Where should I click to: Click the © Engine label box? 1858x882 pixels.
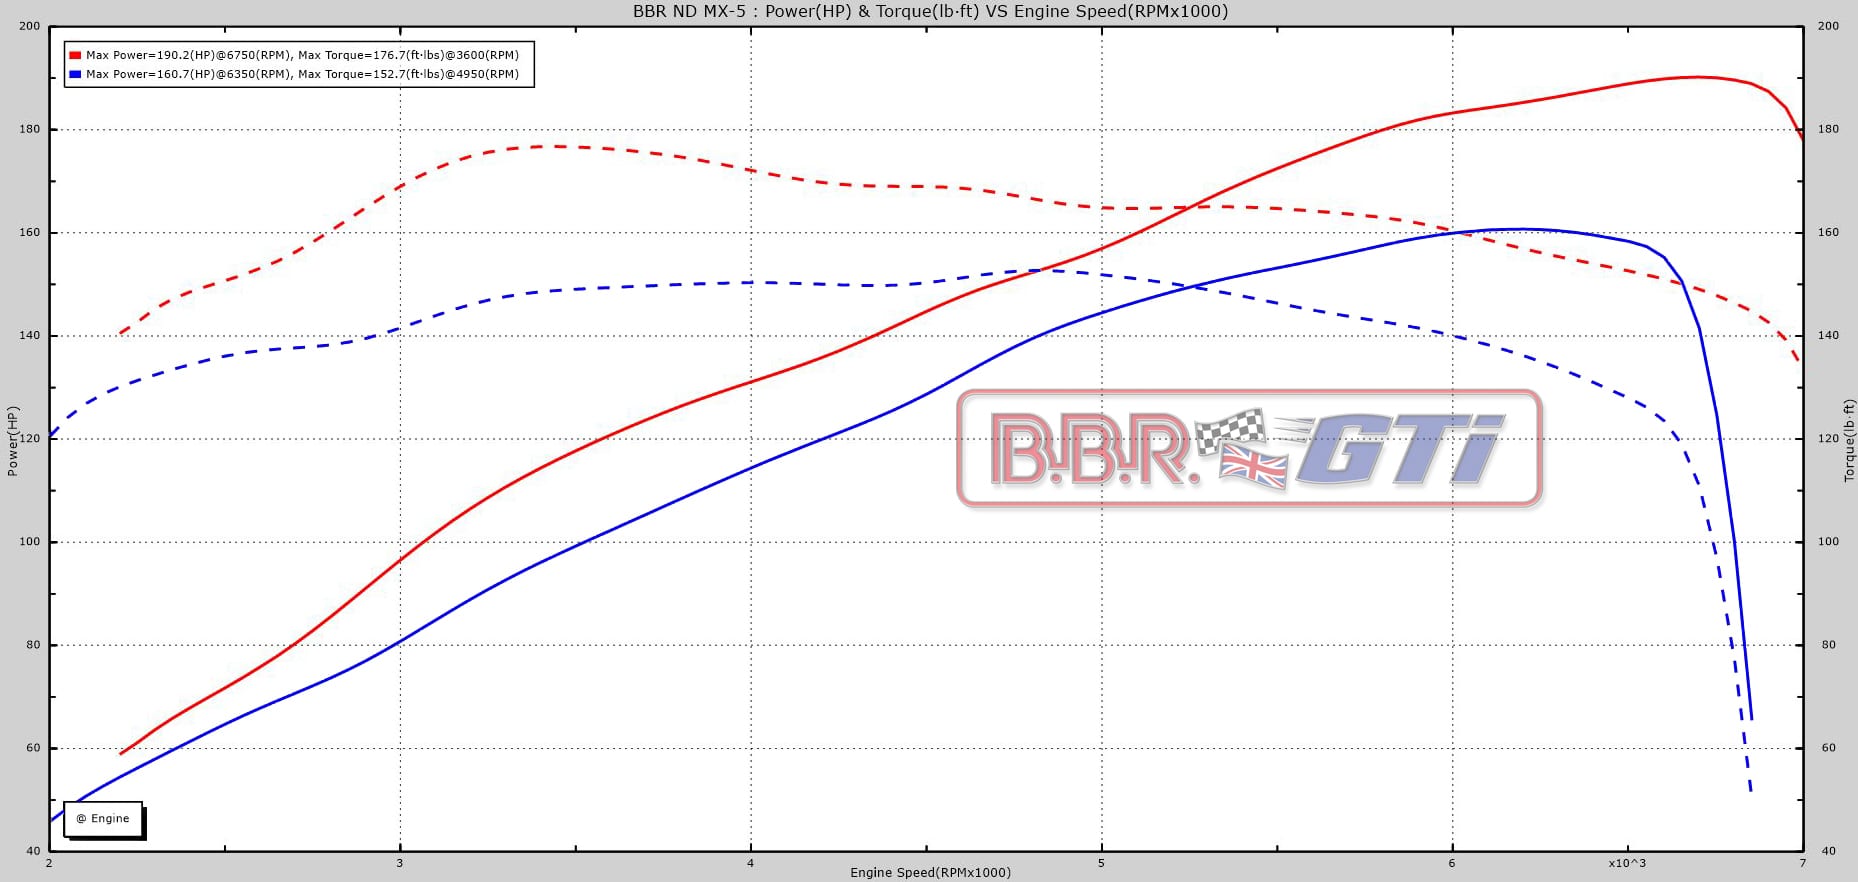(103, 818)
